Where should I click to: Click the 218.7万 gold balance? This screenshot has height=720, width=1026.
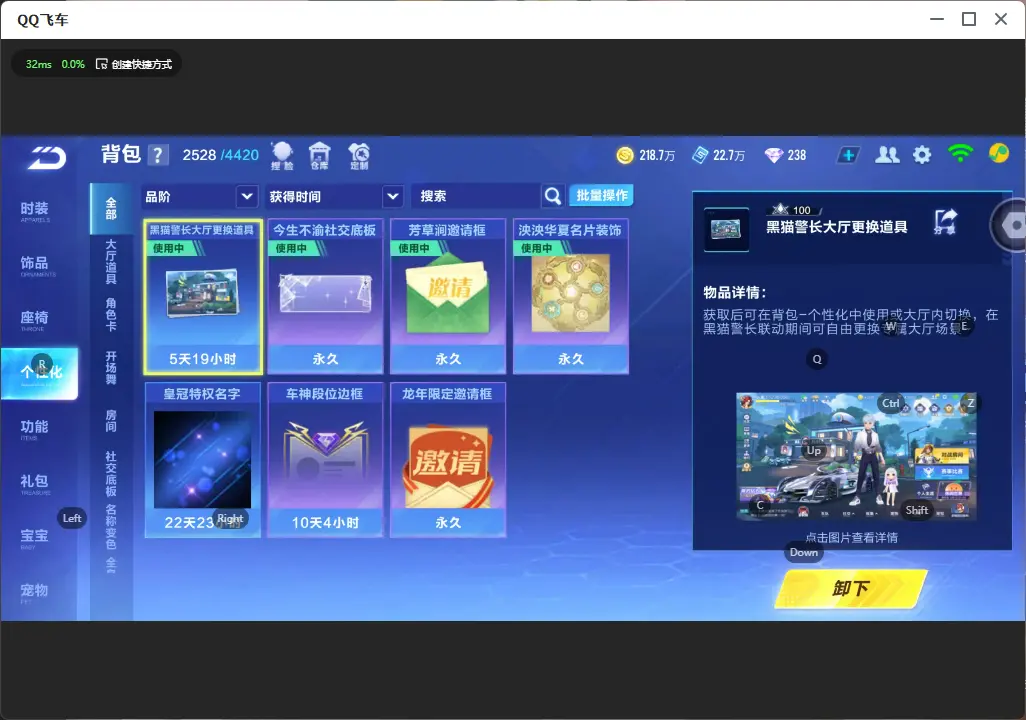[657, 155]
